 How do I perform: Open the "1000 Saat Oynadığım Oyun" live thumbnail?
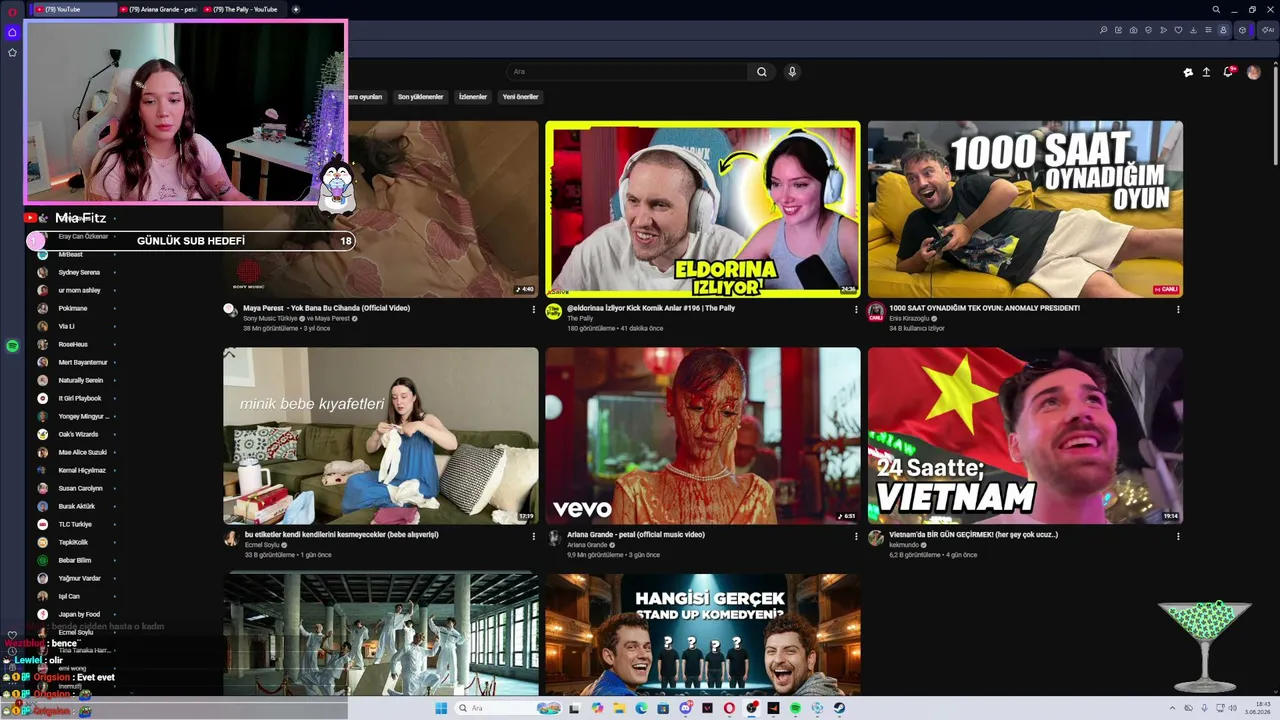pyautogui.click(x=1025, y=209)
